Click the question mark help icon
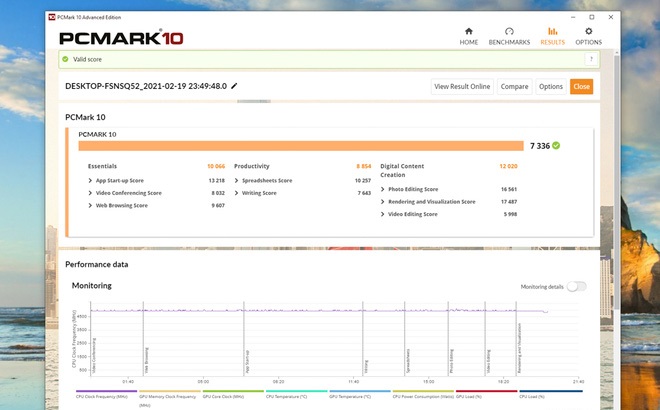The height and width of the screenshot is (410, 660). point(591,59)
